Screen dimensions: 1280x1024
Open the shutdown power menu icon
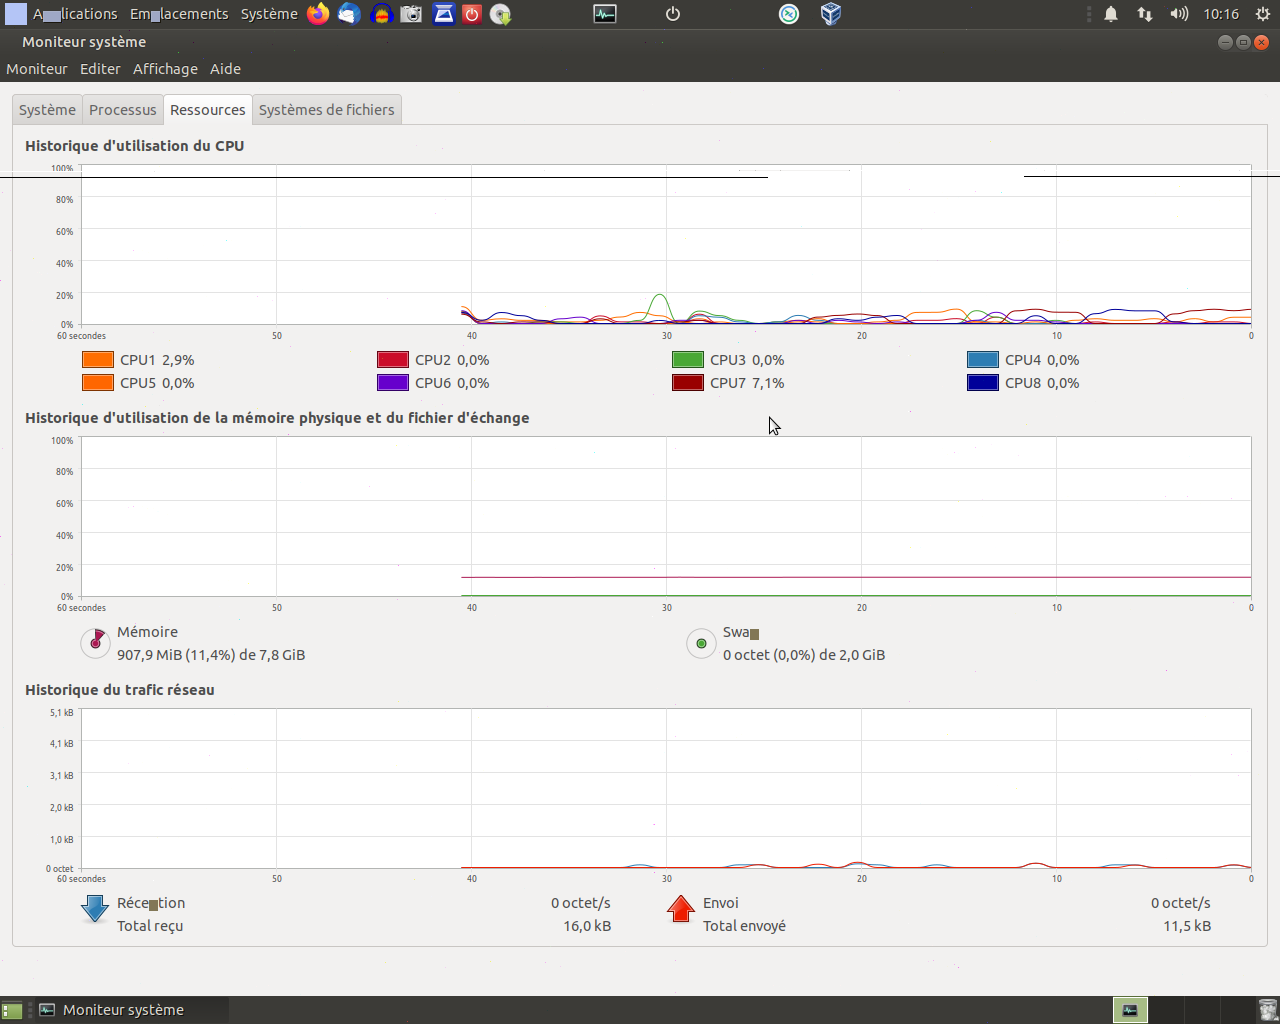673,14
